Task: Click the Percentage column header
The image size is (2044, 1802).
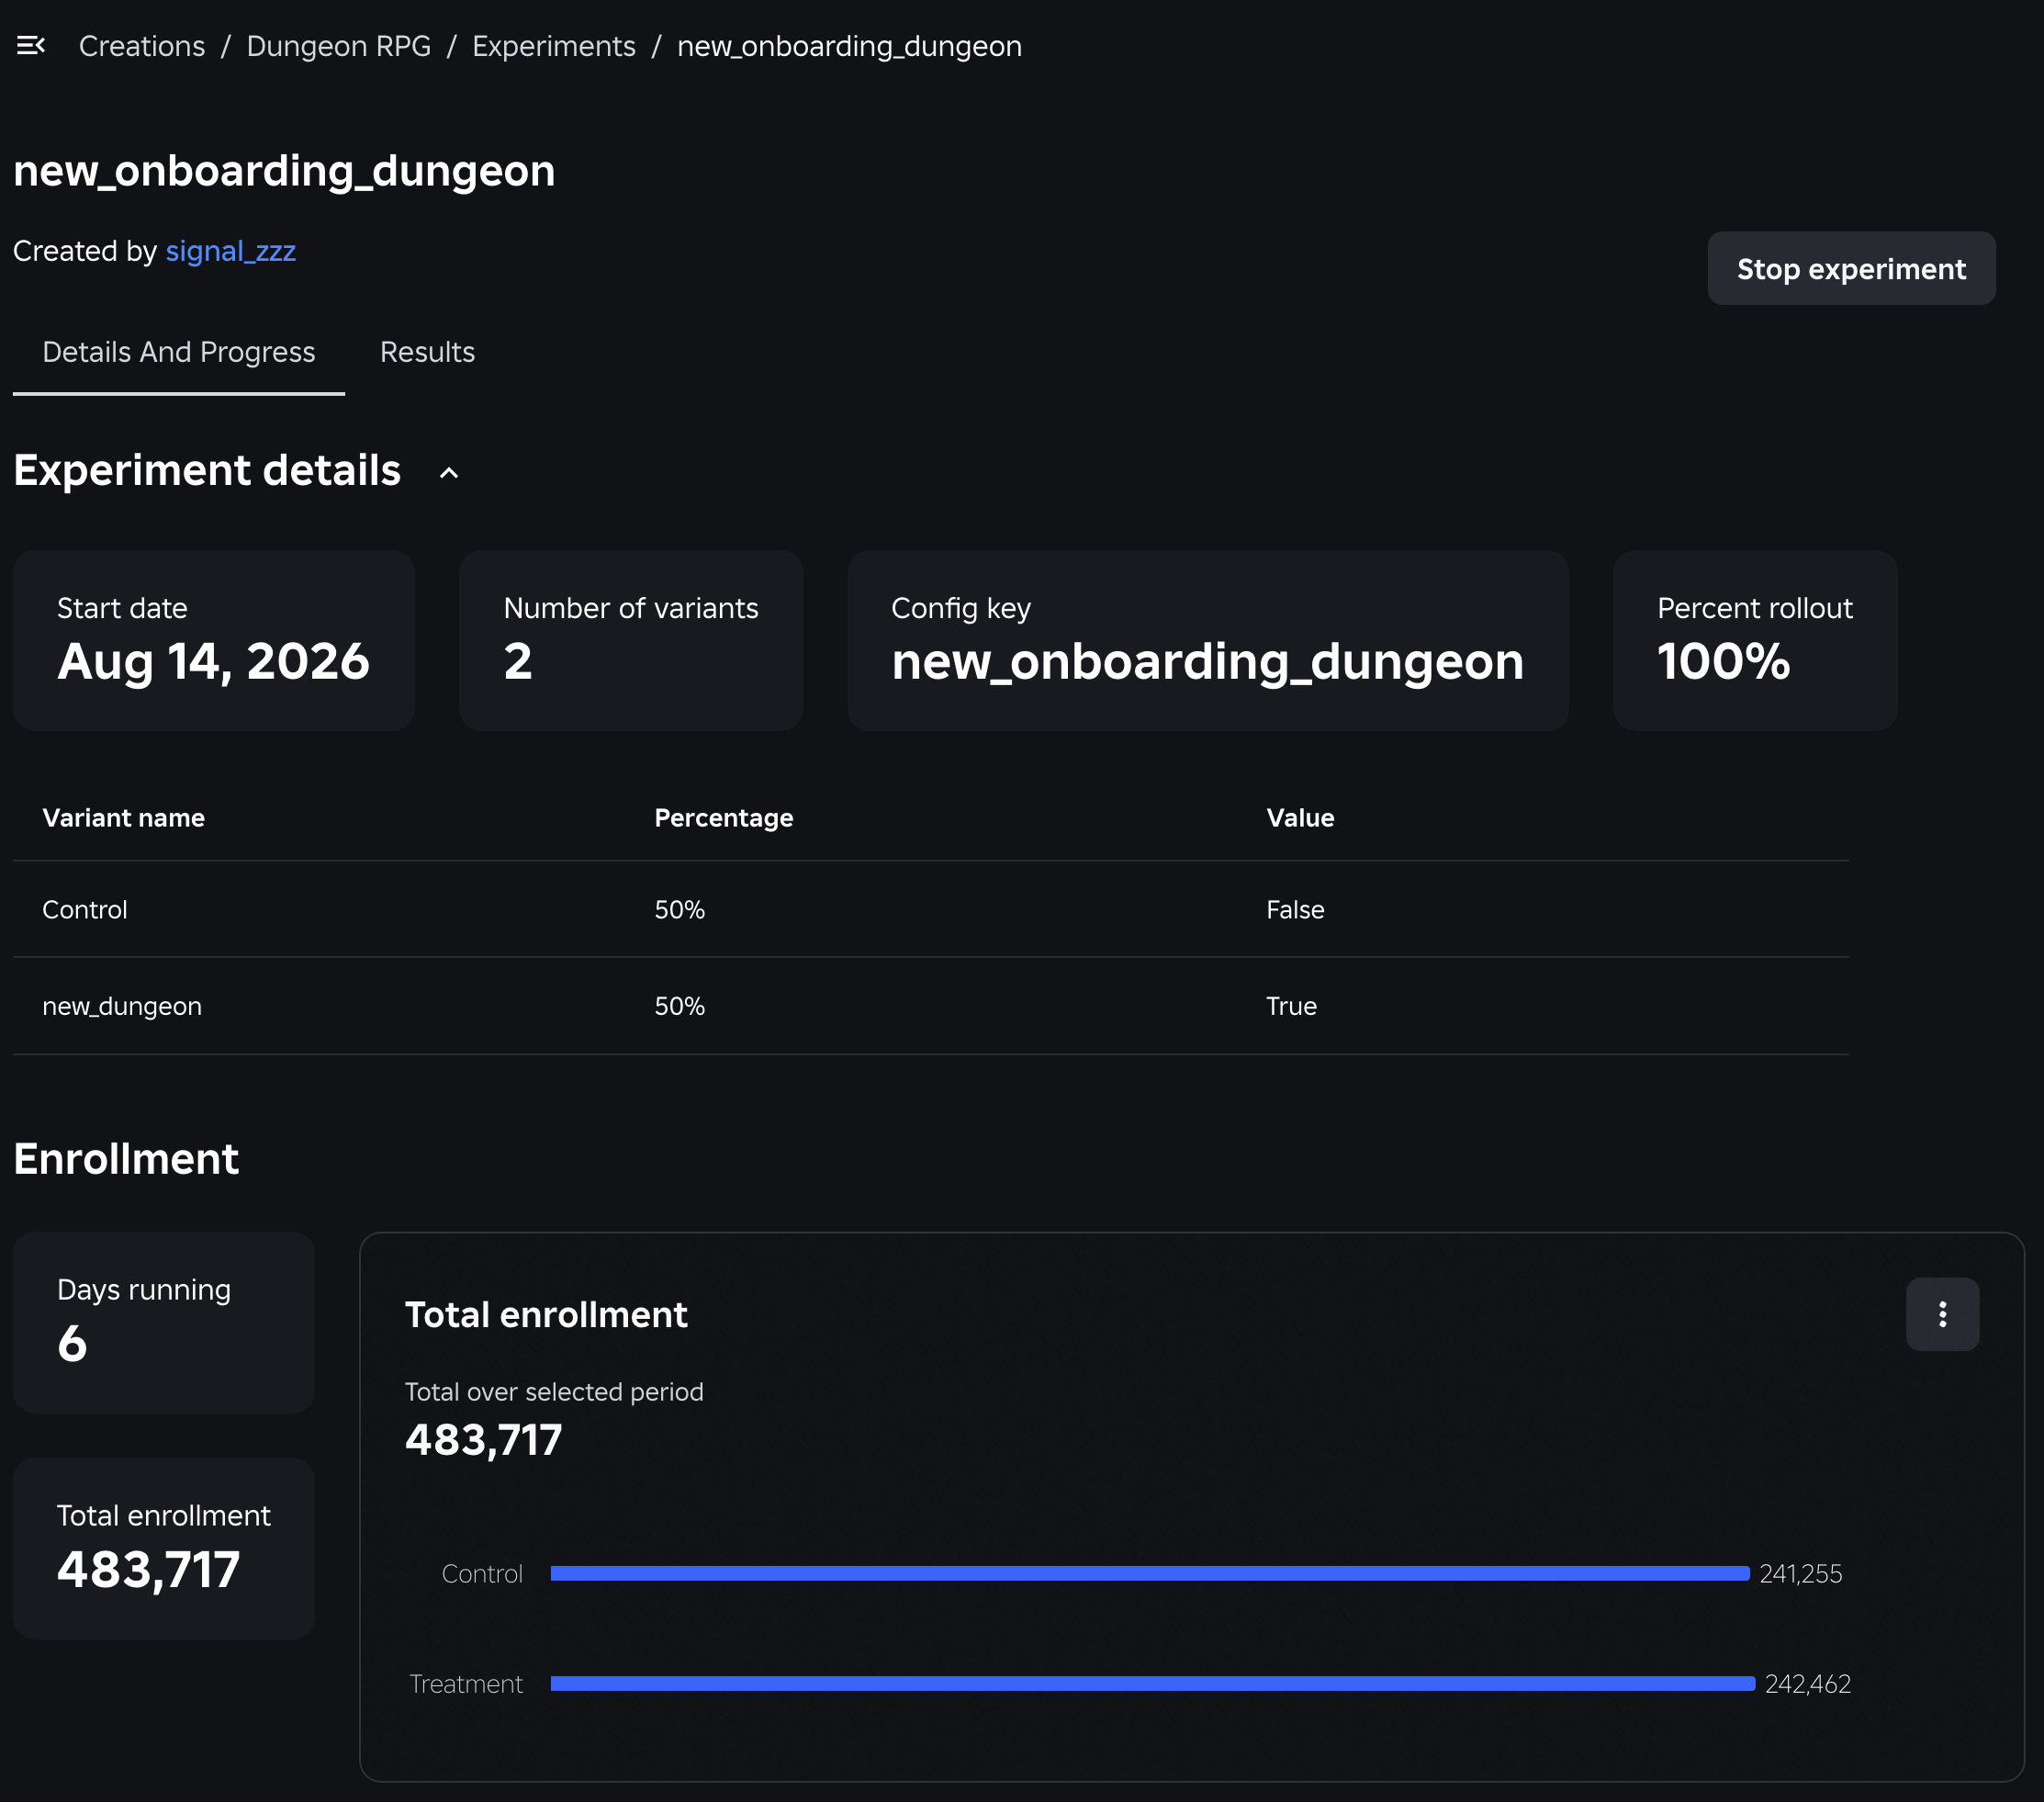Action: click(x=724, y=818)
